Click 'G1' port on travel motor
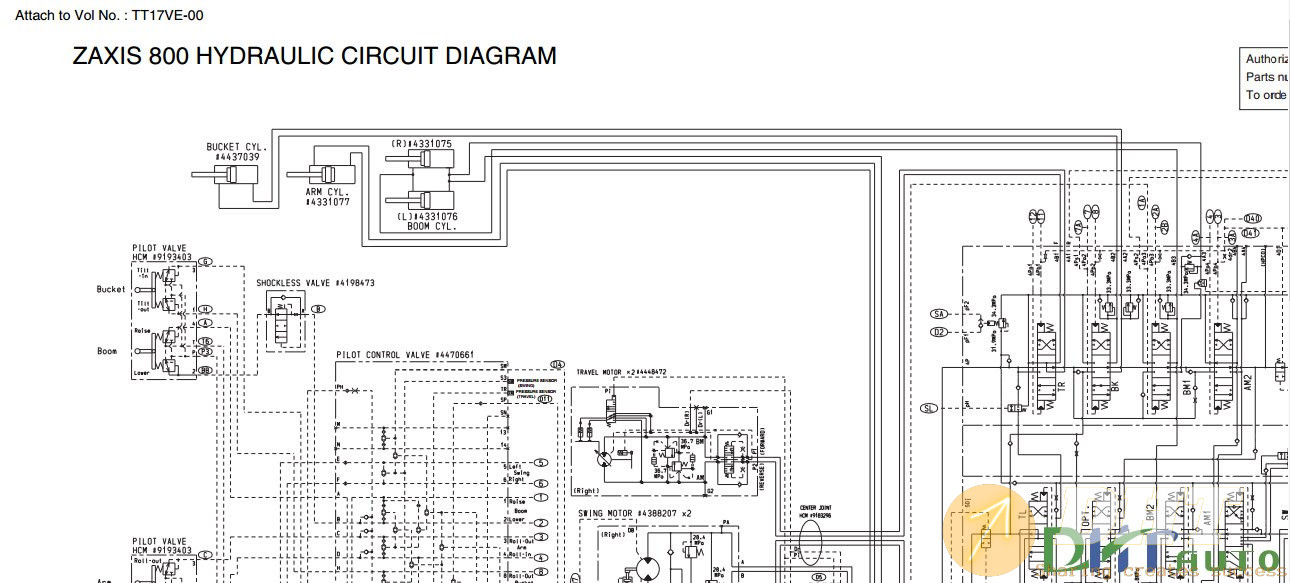 tap(711, 411)
